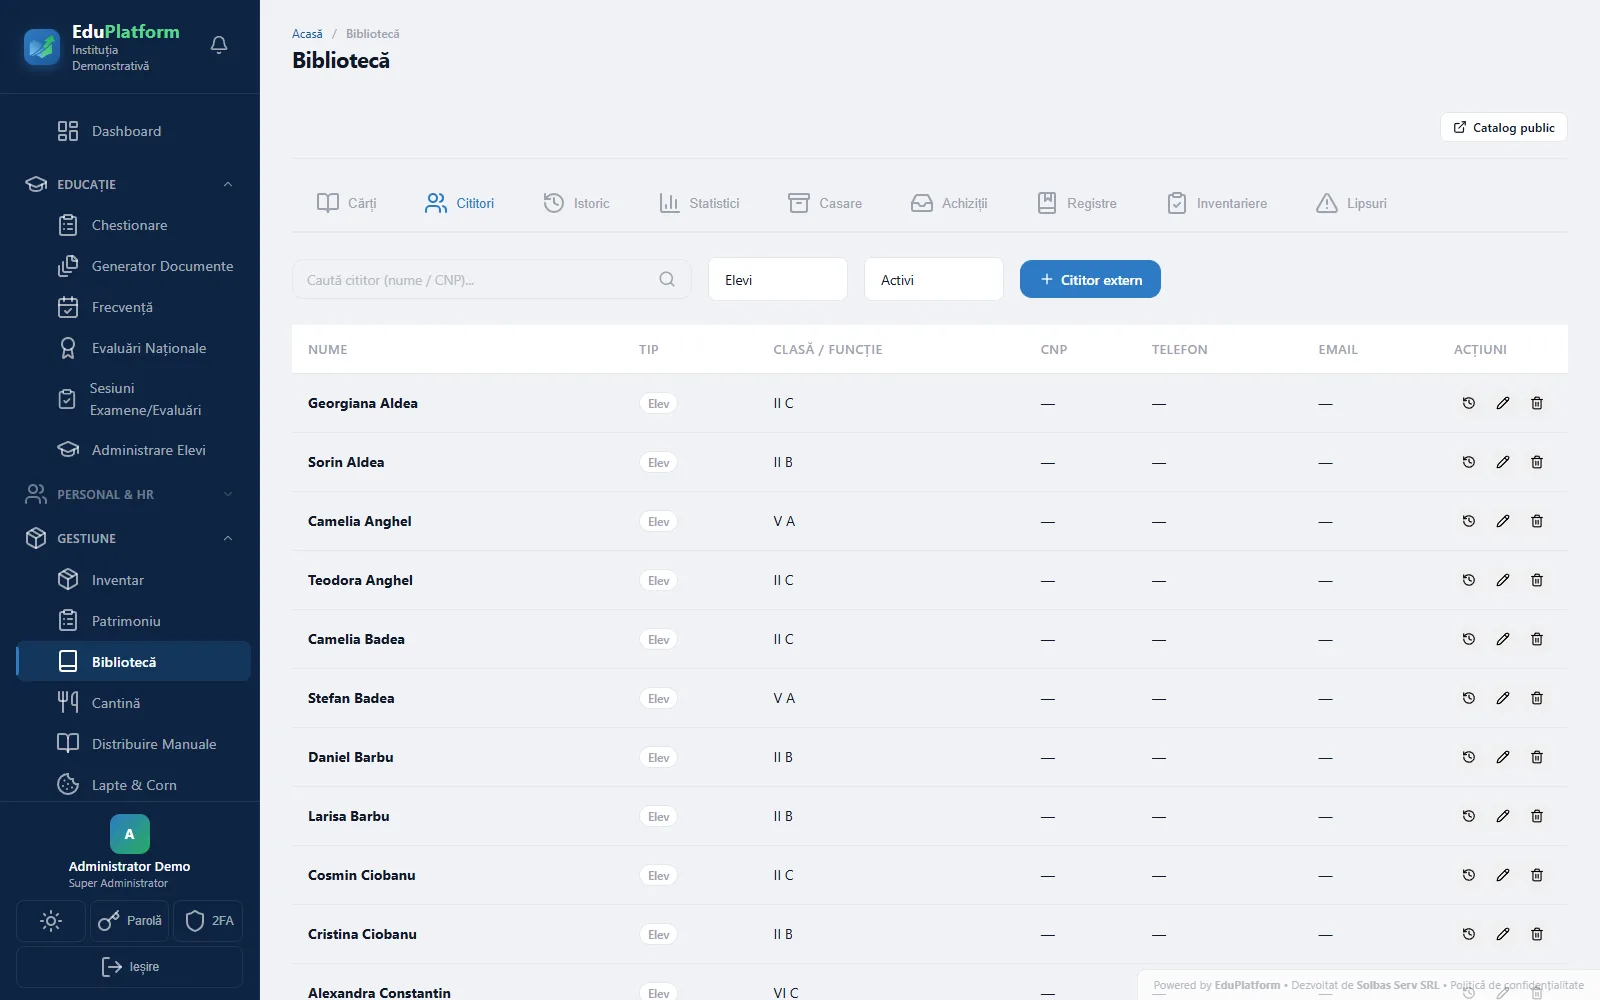Image resolution: width=1600 pixels, height=1000 pixels.
Task: Click the Parolă key button
Action: tap(130, 921)
